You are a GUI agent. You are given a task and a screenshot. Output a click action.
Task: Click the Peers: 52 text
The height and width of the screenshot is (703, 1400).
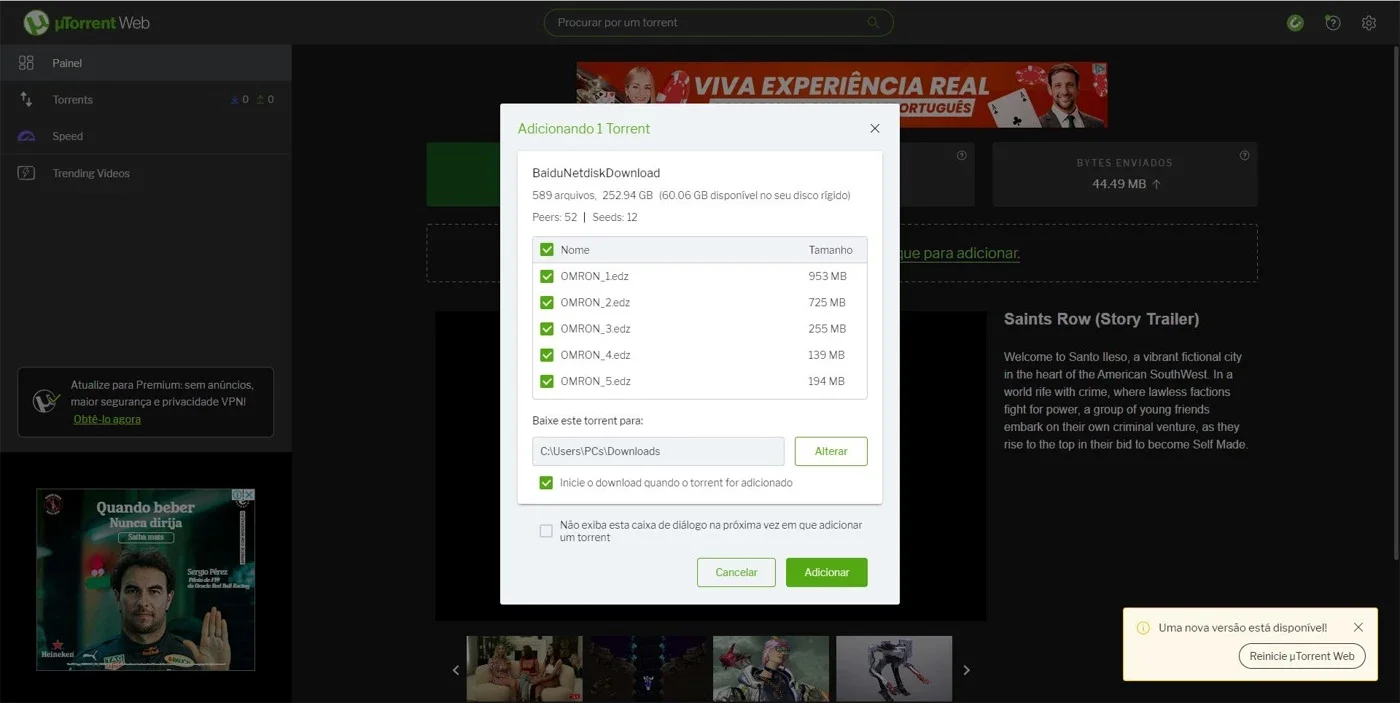click(555, 217)
